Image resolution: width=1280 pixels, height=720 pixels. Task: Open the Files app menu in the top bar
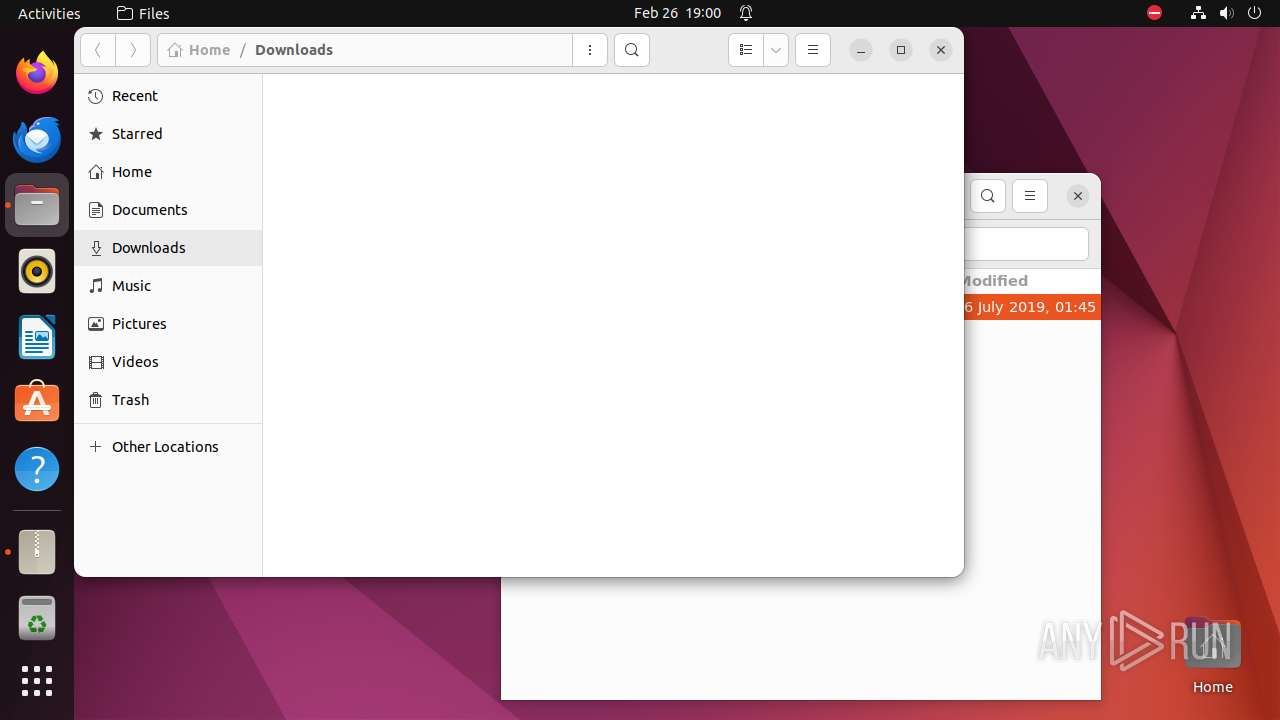click(x=143, y=13)
